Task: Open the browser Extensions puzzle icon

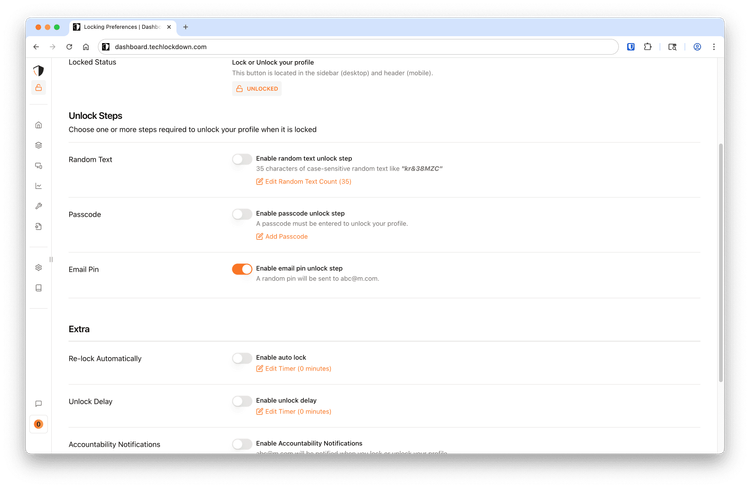Action: click(x=648, y=46)
